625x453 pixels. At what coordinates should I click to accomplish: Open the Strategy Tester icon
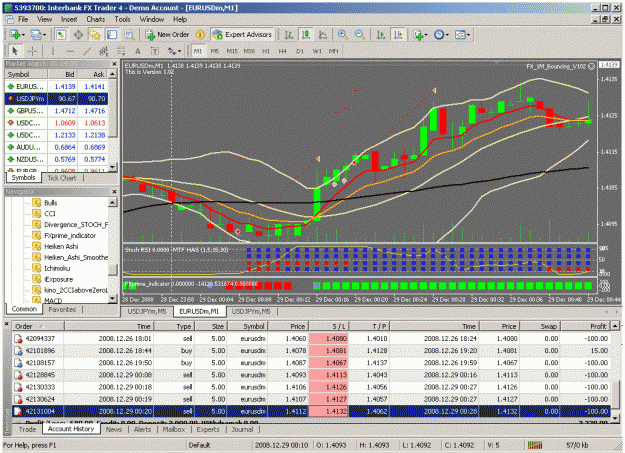click(x=129, y=35)
